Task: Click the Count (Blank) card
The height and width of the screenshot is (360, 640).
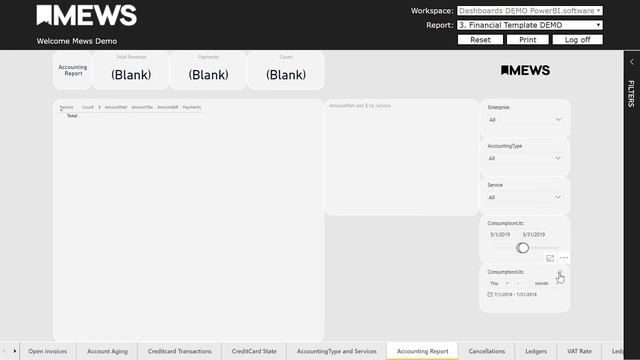Action: [286, 70]
